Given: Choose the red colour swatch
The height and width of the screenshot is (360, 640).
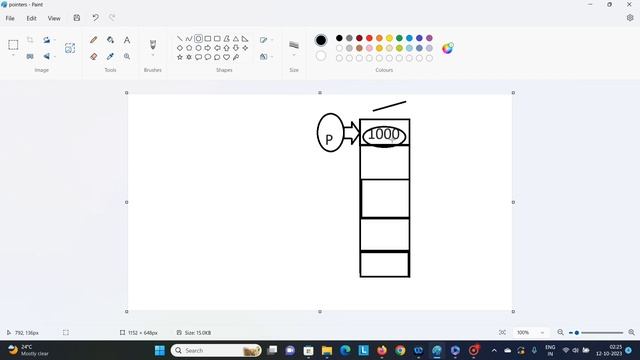Looking at the screenshot, I should click(x=369, y=38).
